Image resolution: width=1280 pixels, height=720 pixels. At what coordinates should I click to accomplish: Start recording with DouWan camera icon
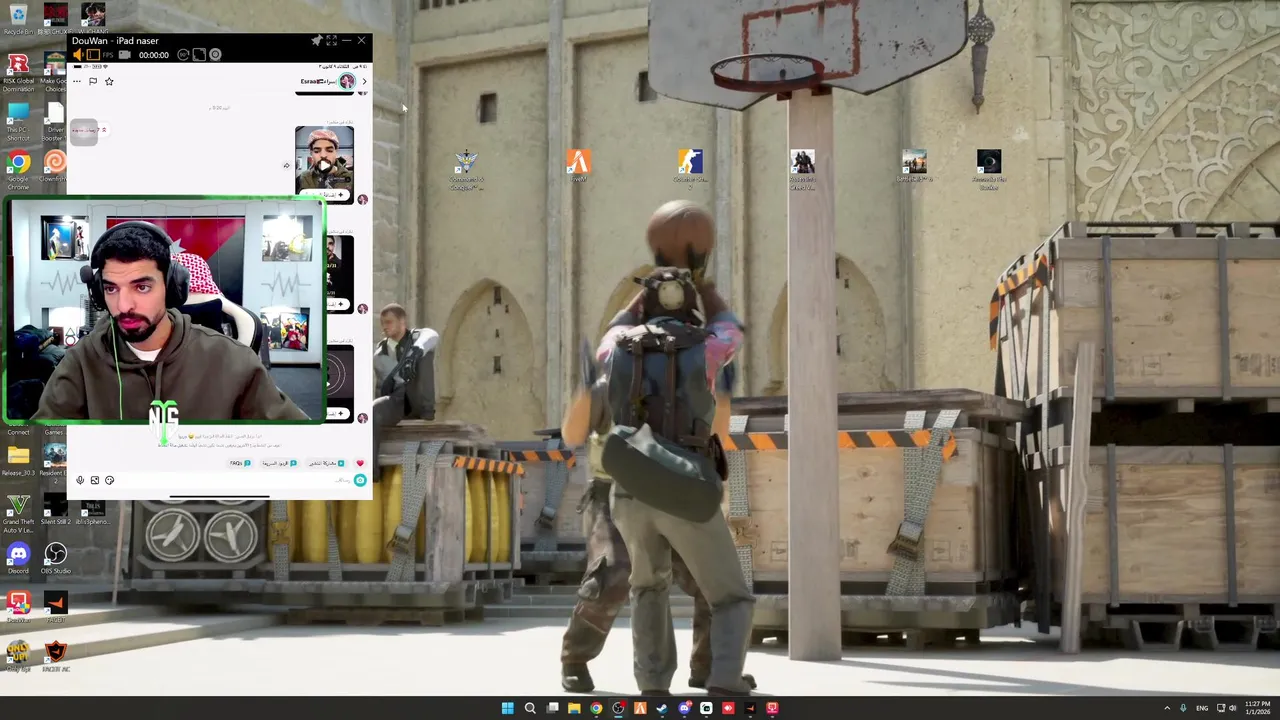[124, 55]
